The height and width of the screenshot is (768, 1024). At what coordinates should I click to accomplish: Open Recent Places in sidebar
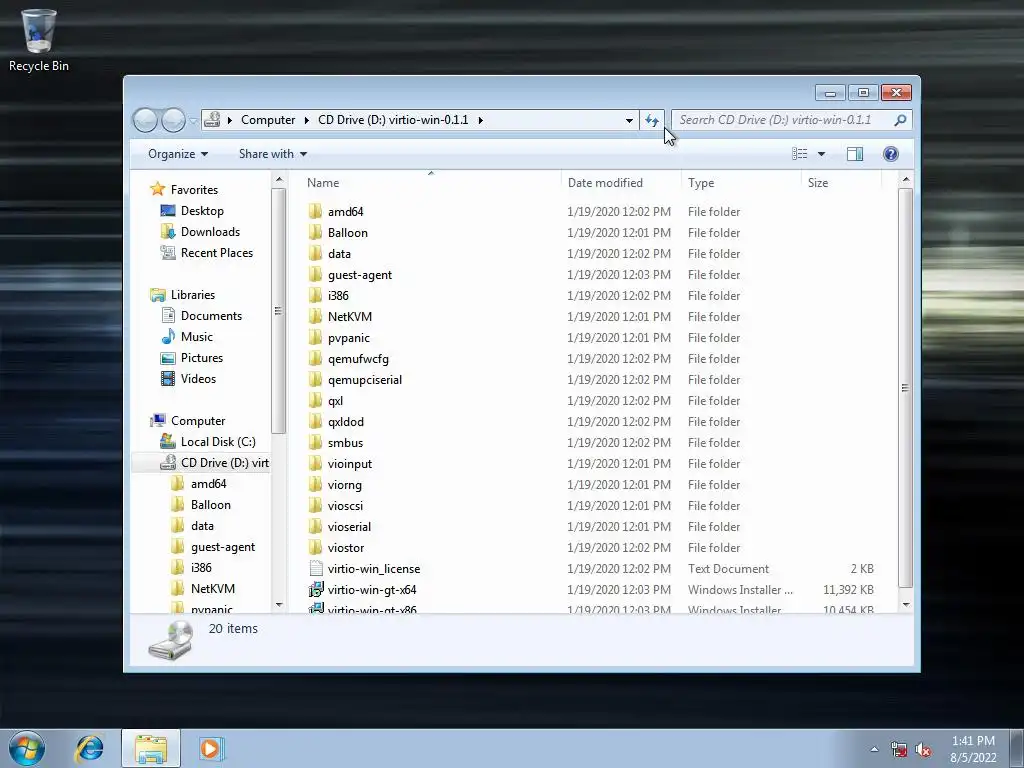point(216,253)
